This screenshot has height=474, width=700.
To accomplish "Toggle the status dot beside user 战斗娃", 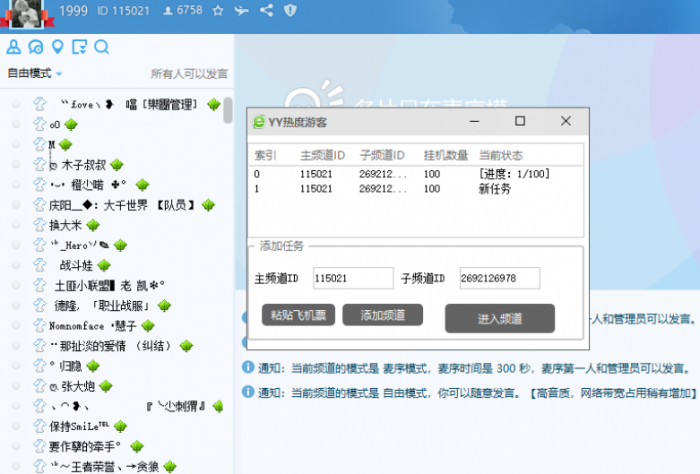I will click(x=16, y=265).
